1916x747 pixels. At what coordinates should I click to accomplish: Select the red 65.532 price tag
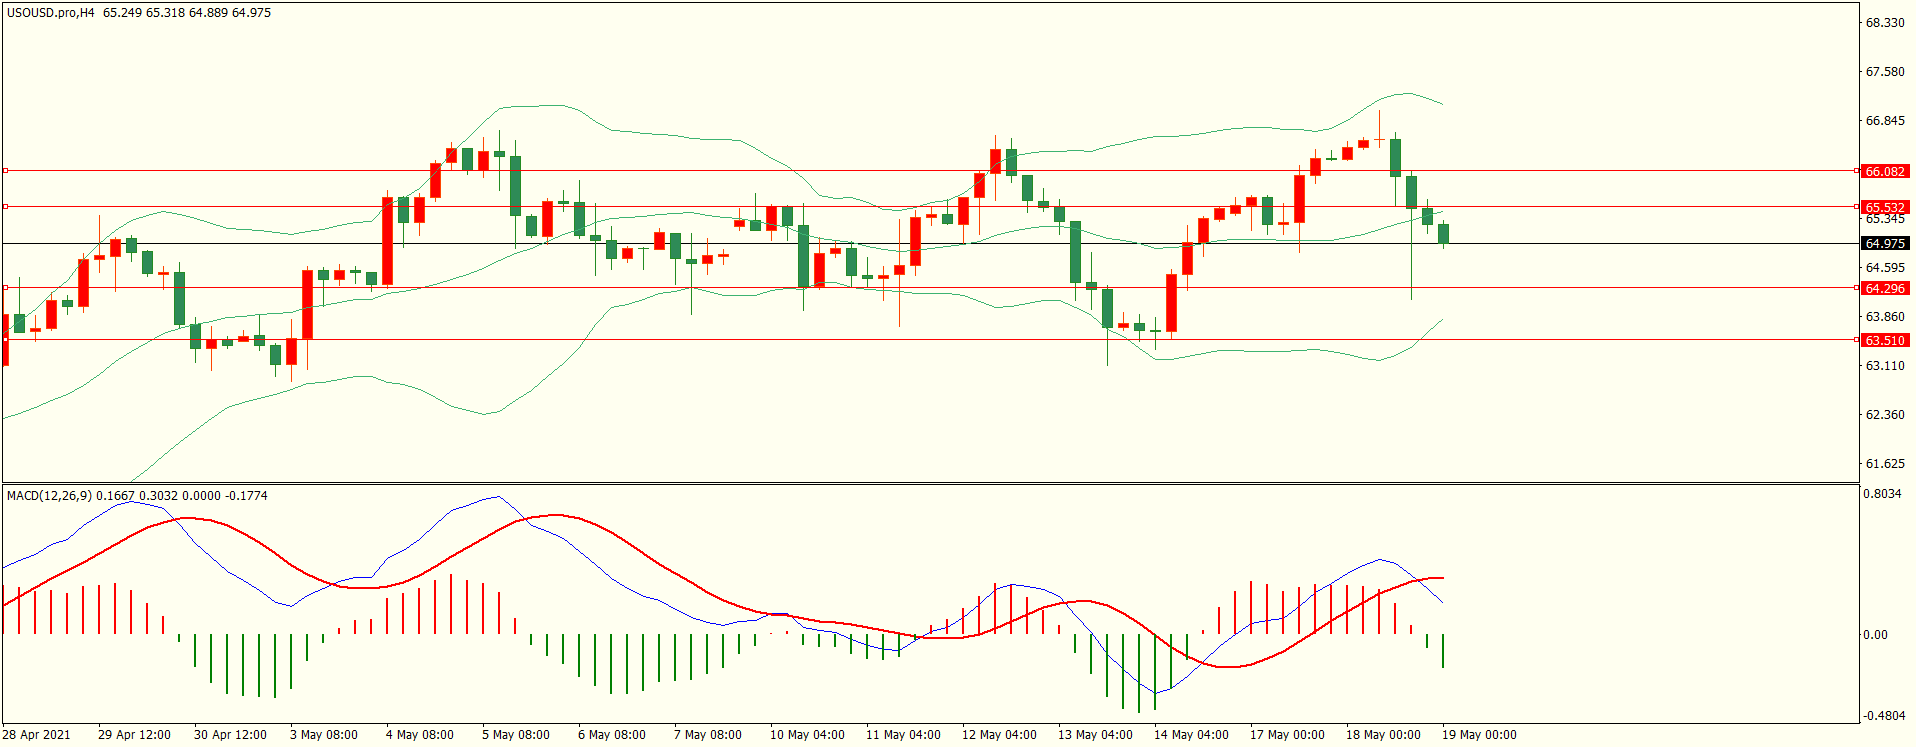pos(1885,207)
